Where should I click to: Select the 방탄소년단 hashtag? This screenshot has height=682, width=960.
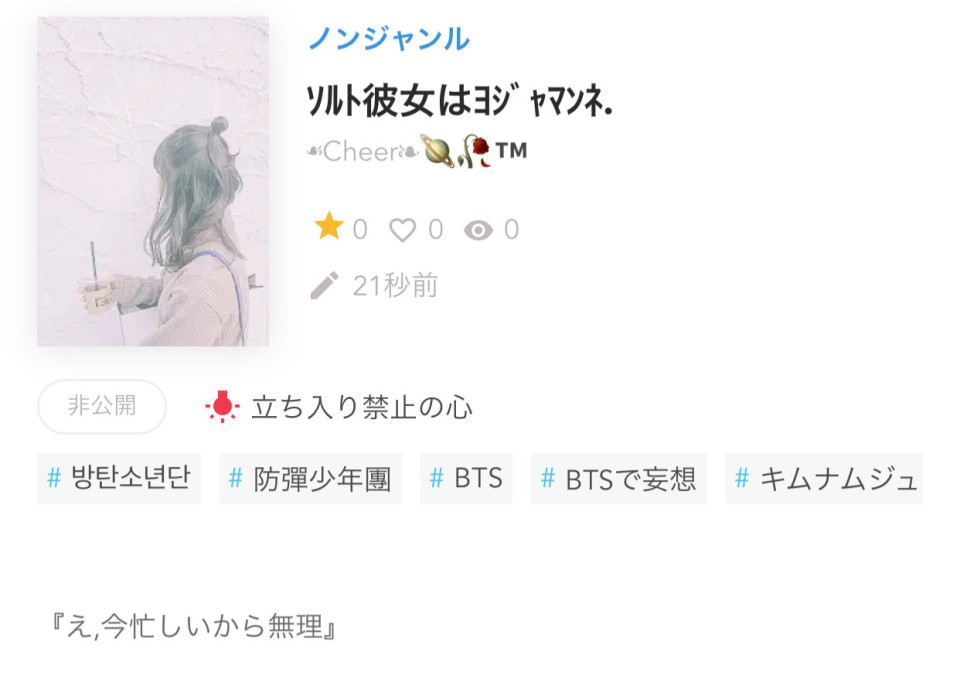coord(119,479)
